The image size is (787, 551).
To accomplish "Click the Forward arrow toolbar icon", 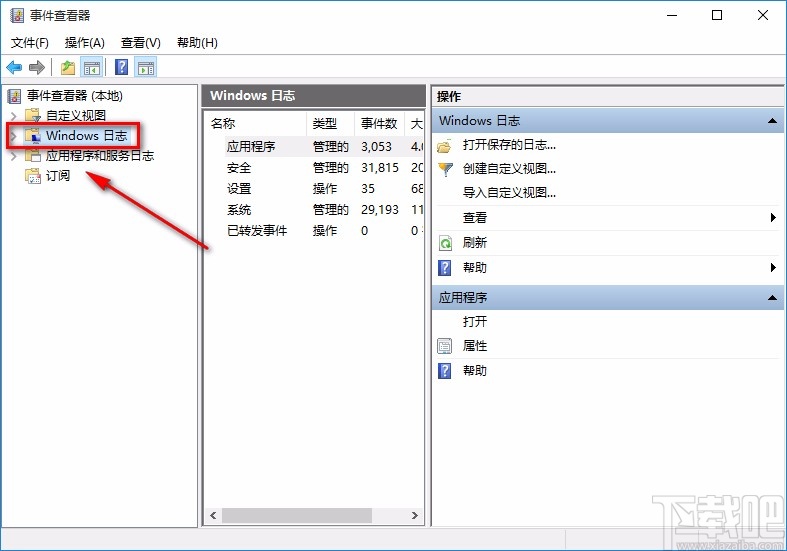I will [37, 67].
